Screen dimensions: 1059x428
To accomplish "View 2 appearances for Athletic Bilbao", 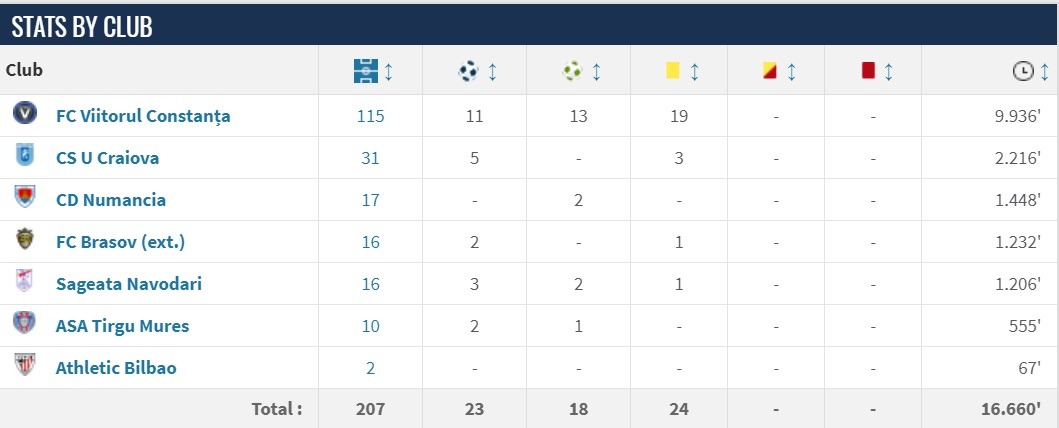I will click(370, 368).
